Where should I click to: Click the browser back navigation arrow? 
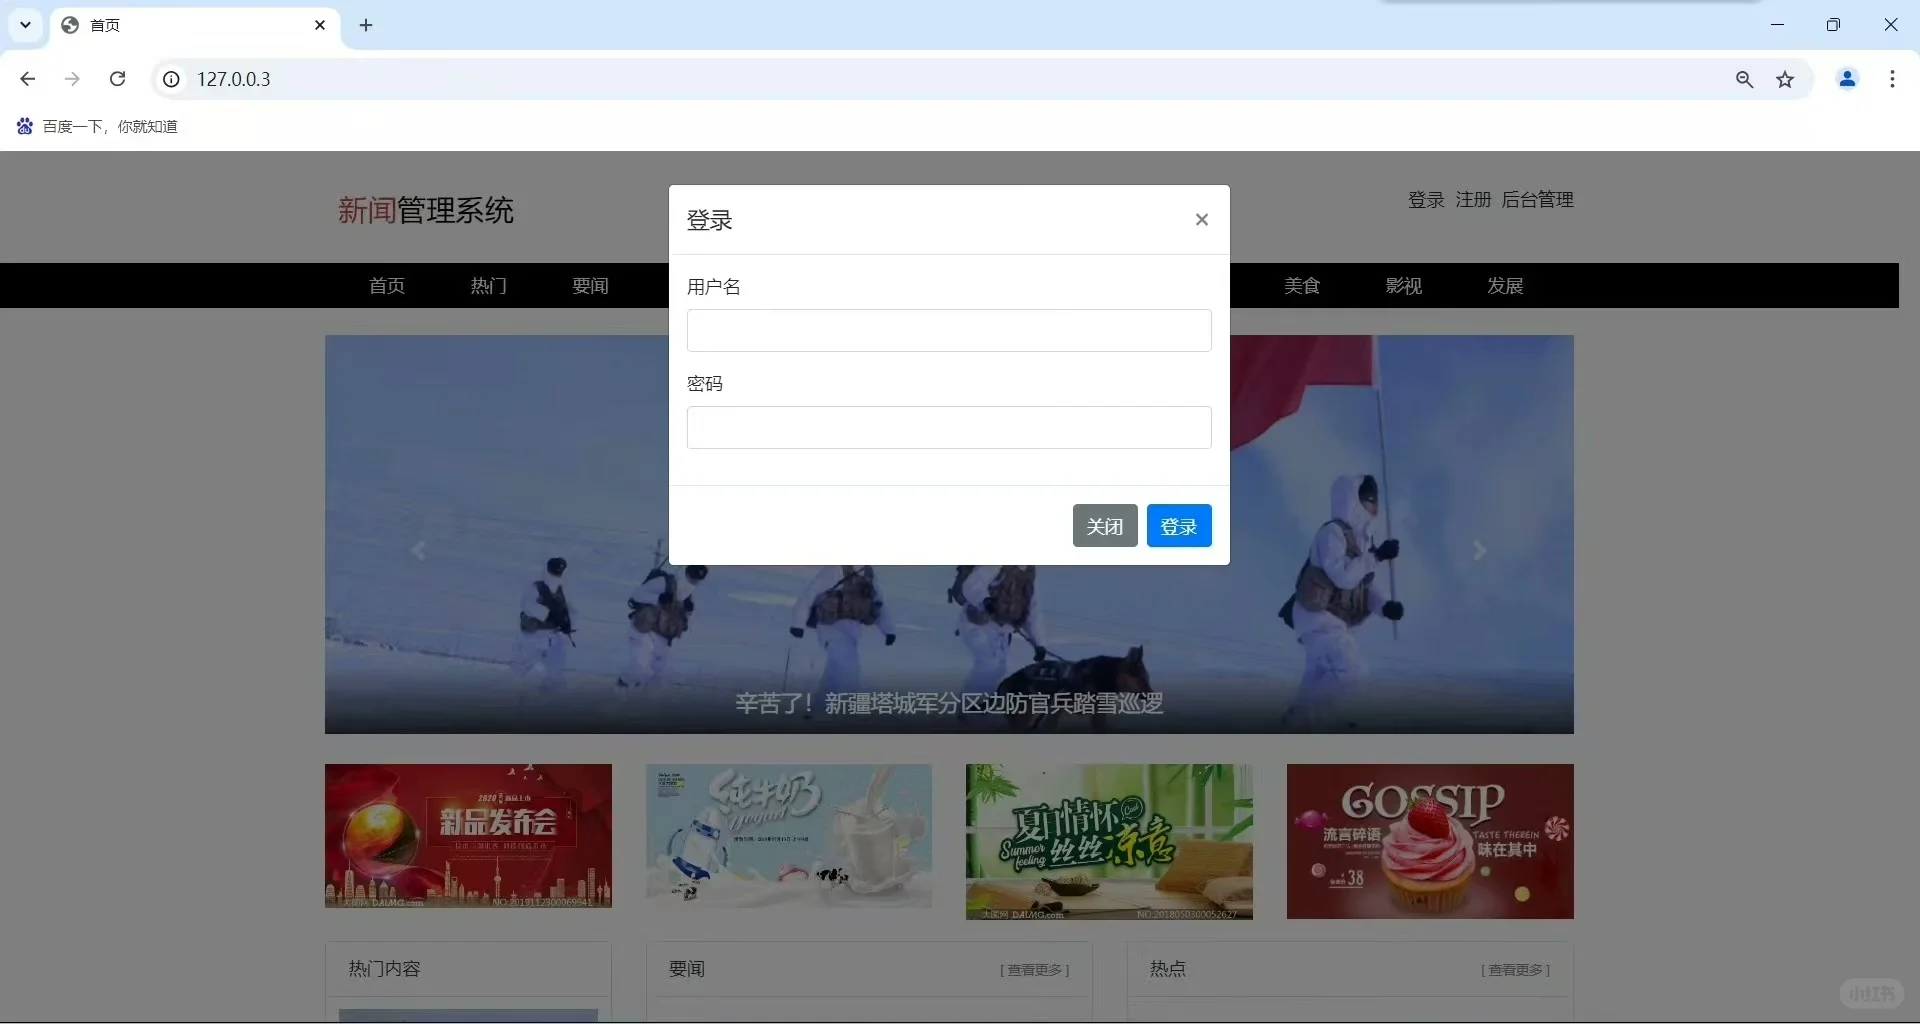26,79
